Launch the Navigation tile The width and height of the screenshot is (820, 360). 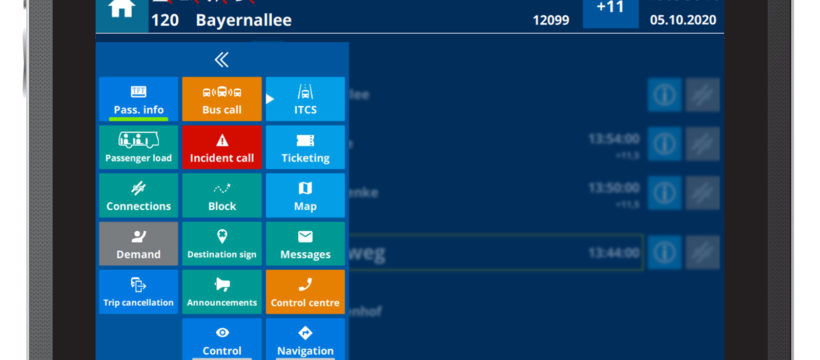pos(305,339)
